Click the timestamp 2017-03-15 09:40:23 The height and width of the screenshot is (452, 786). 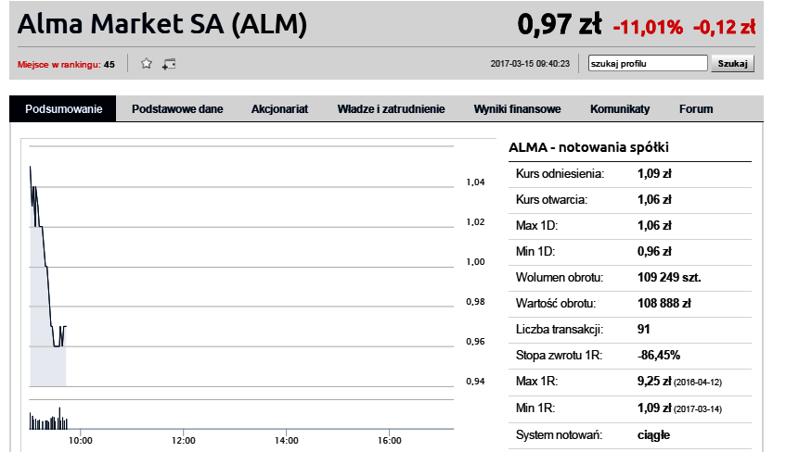pyautogui.click(x=530, y=64)
